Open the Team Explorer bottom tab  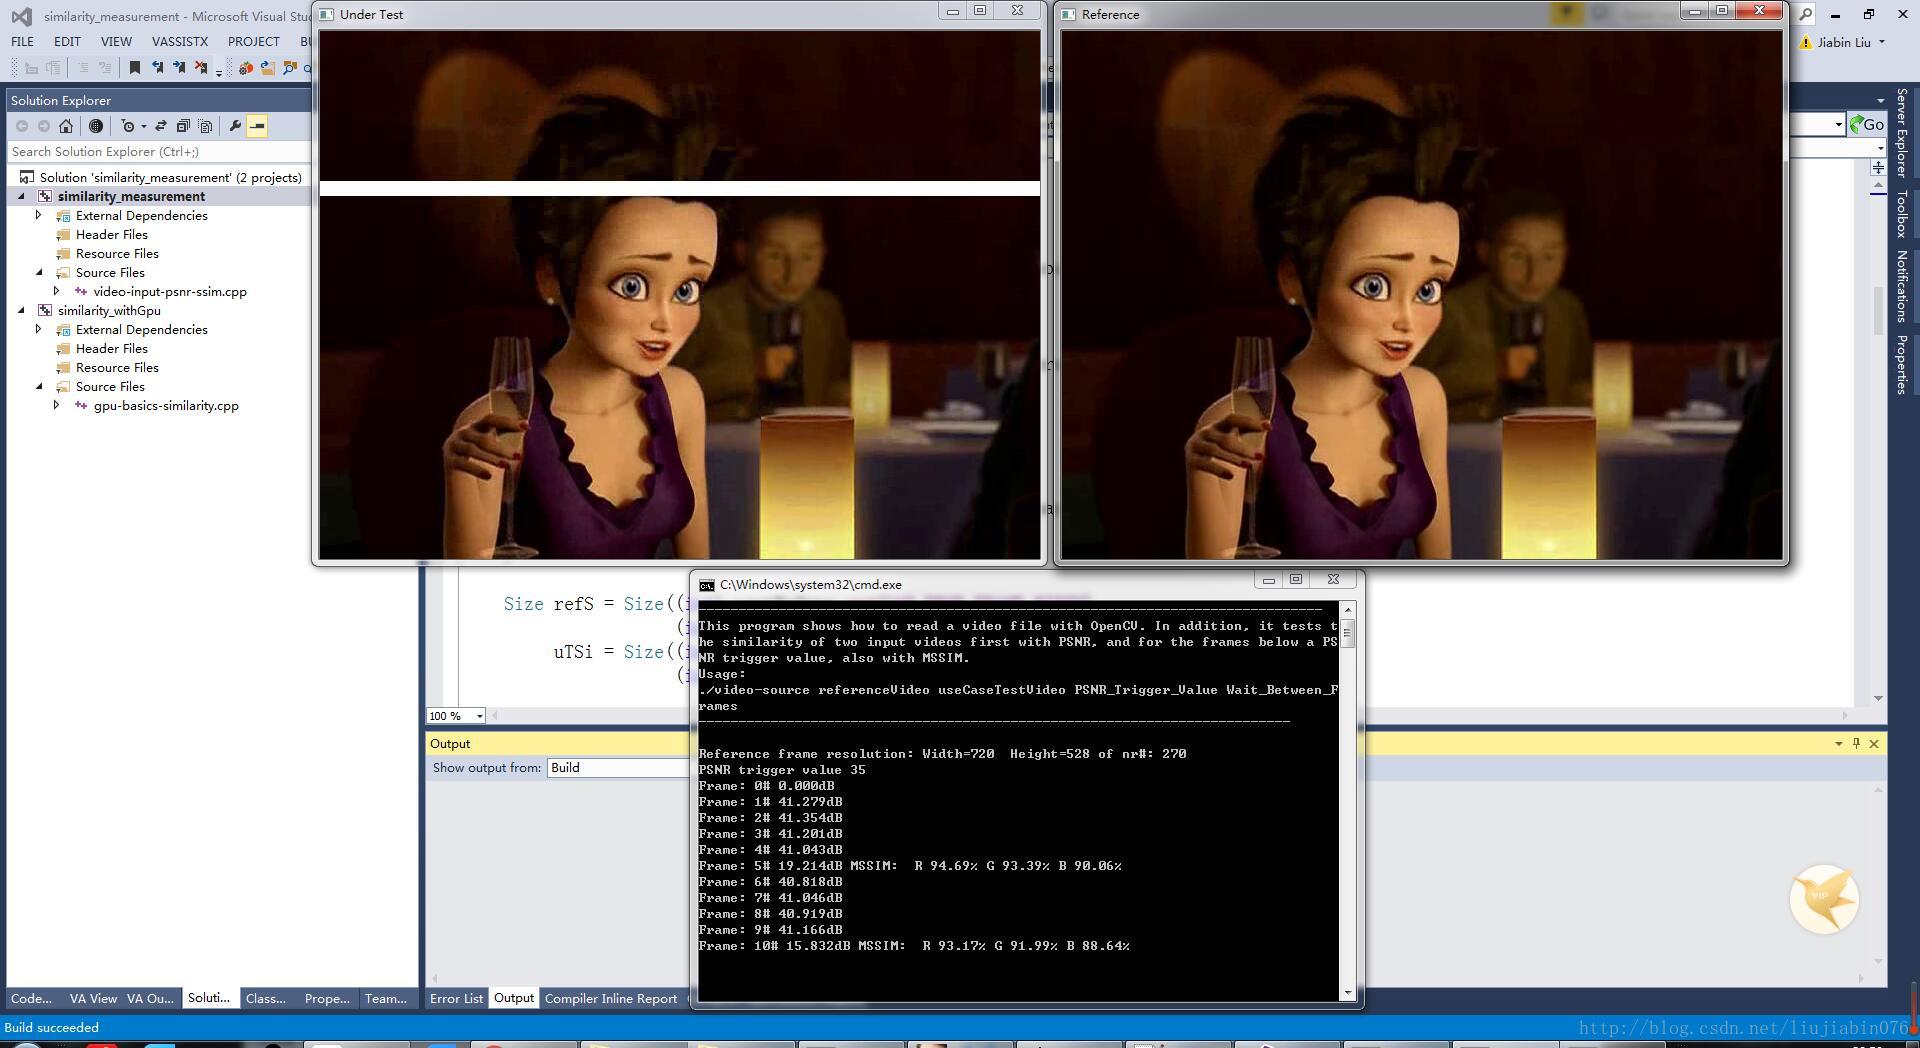point(386,998)
